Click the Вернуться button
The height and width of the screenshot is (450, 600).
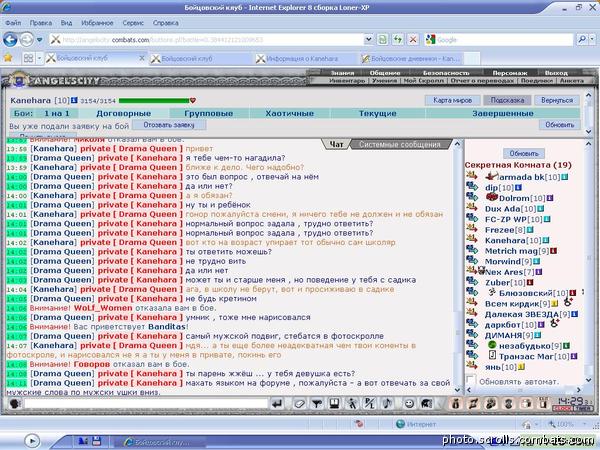click(x=557, y=100)
